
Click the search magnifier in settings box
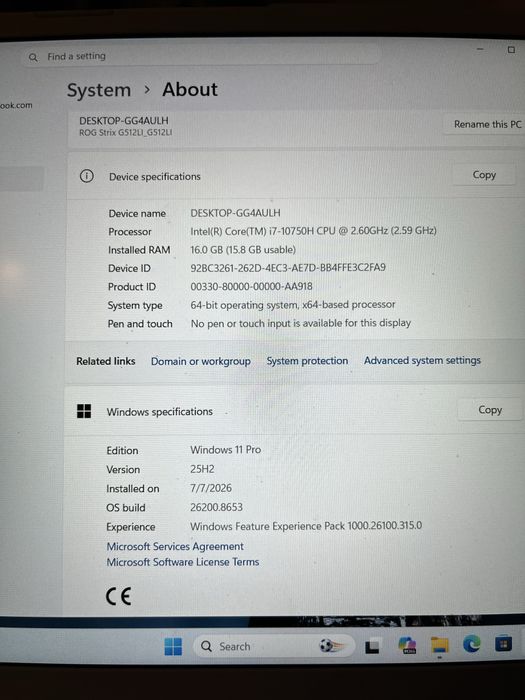33,57
